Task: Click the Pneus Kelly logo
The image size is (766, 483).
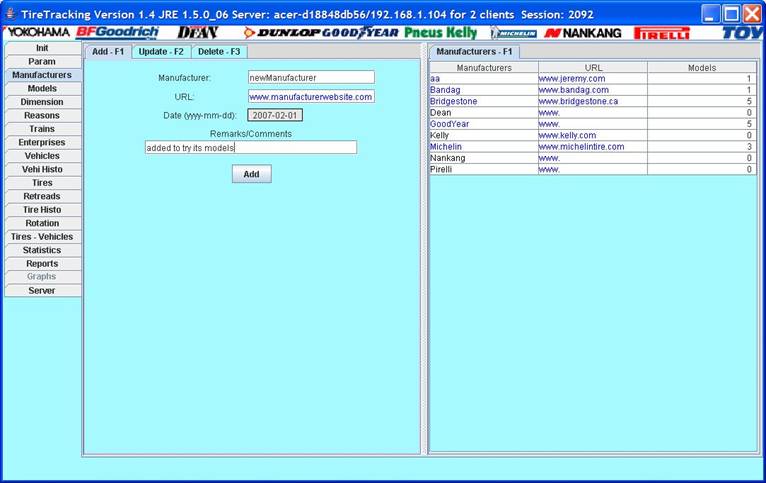Action: click(x=441, y=33)
